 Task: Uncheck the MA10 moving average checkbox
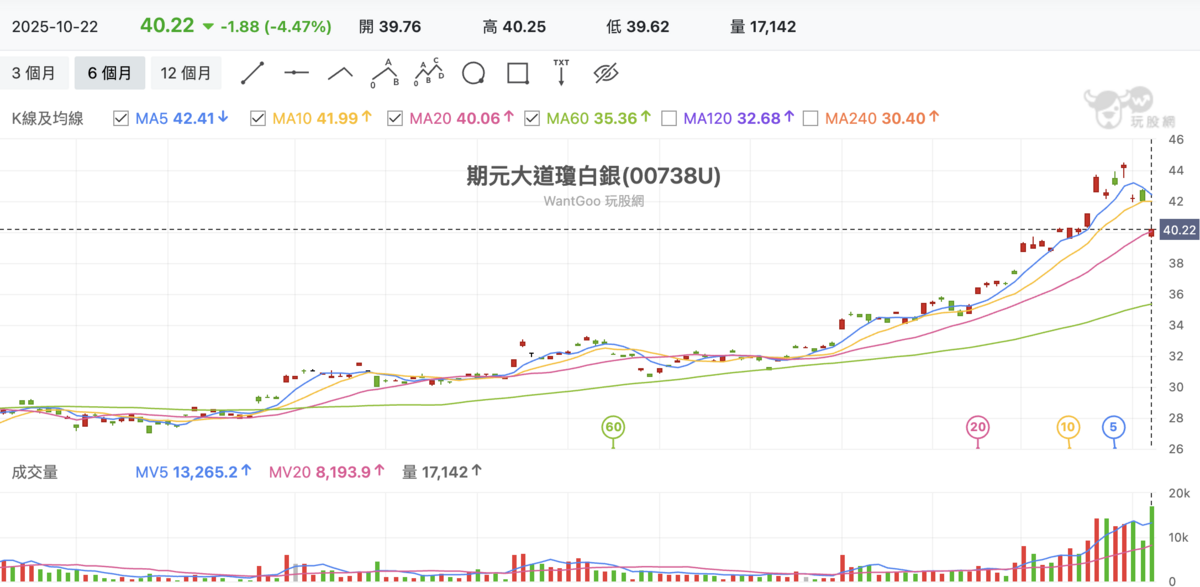tap(258, 118)
